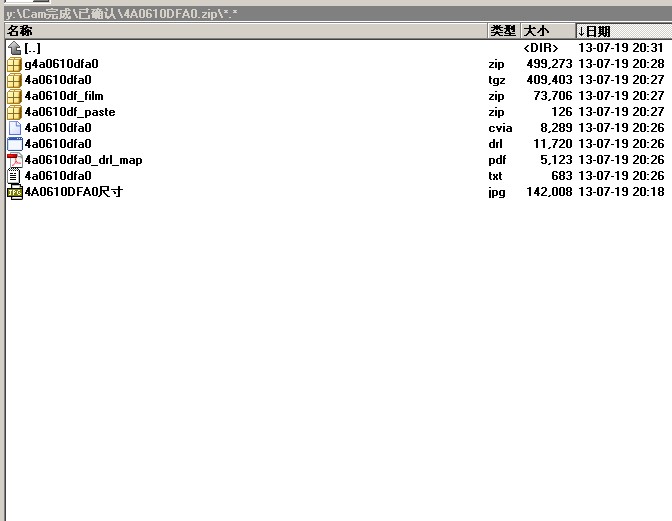Click the size value 142,008
This screenshot has width=672, height=521.
(x=549, y=192)
